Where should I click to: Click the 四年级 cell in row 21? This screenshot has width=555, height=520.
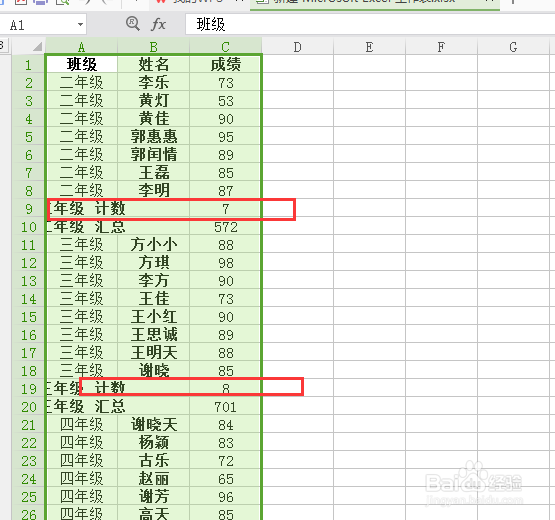[x=82, y=425]
